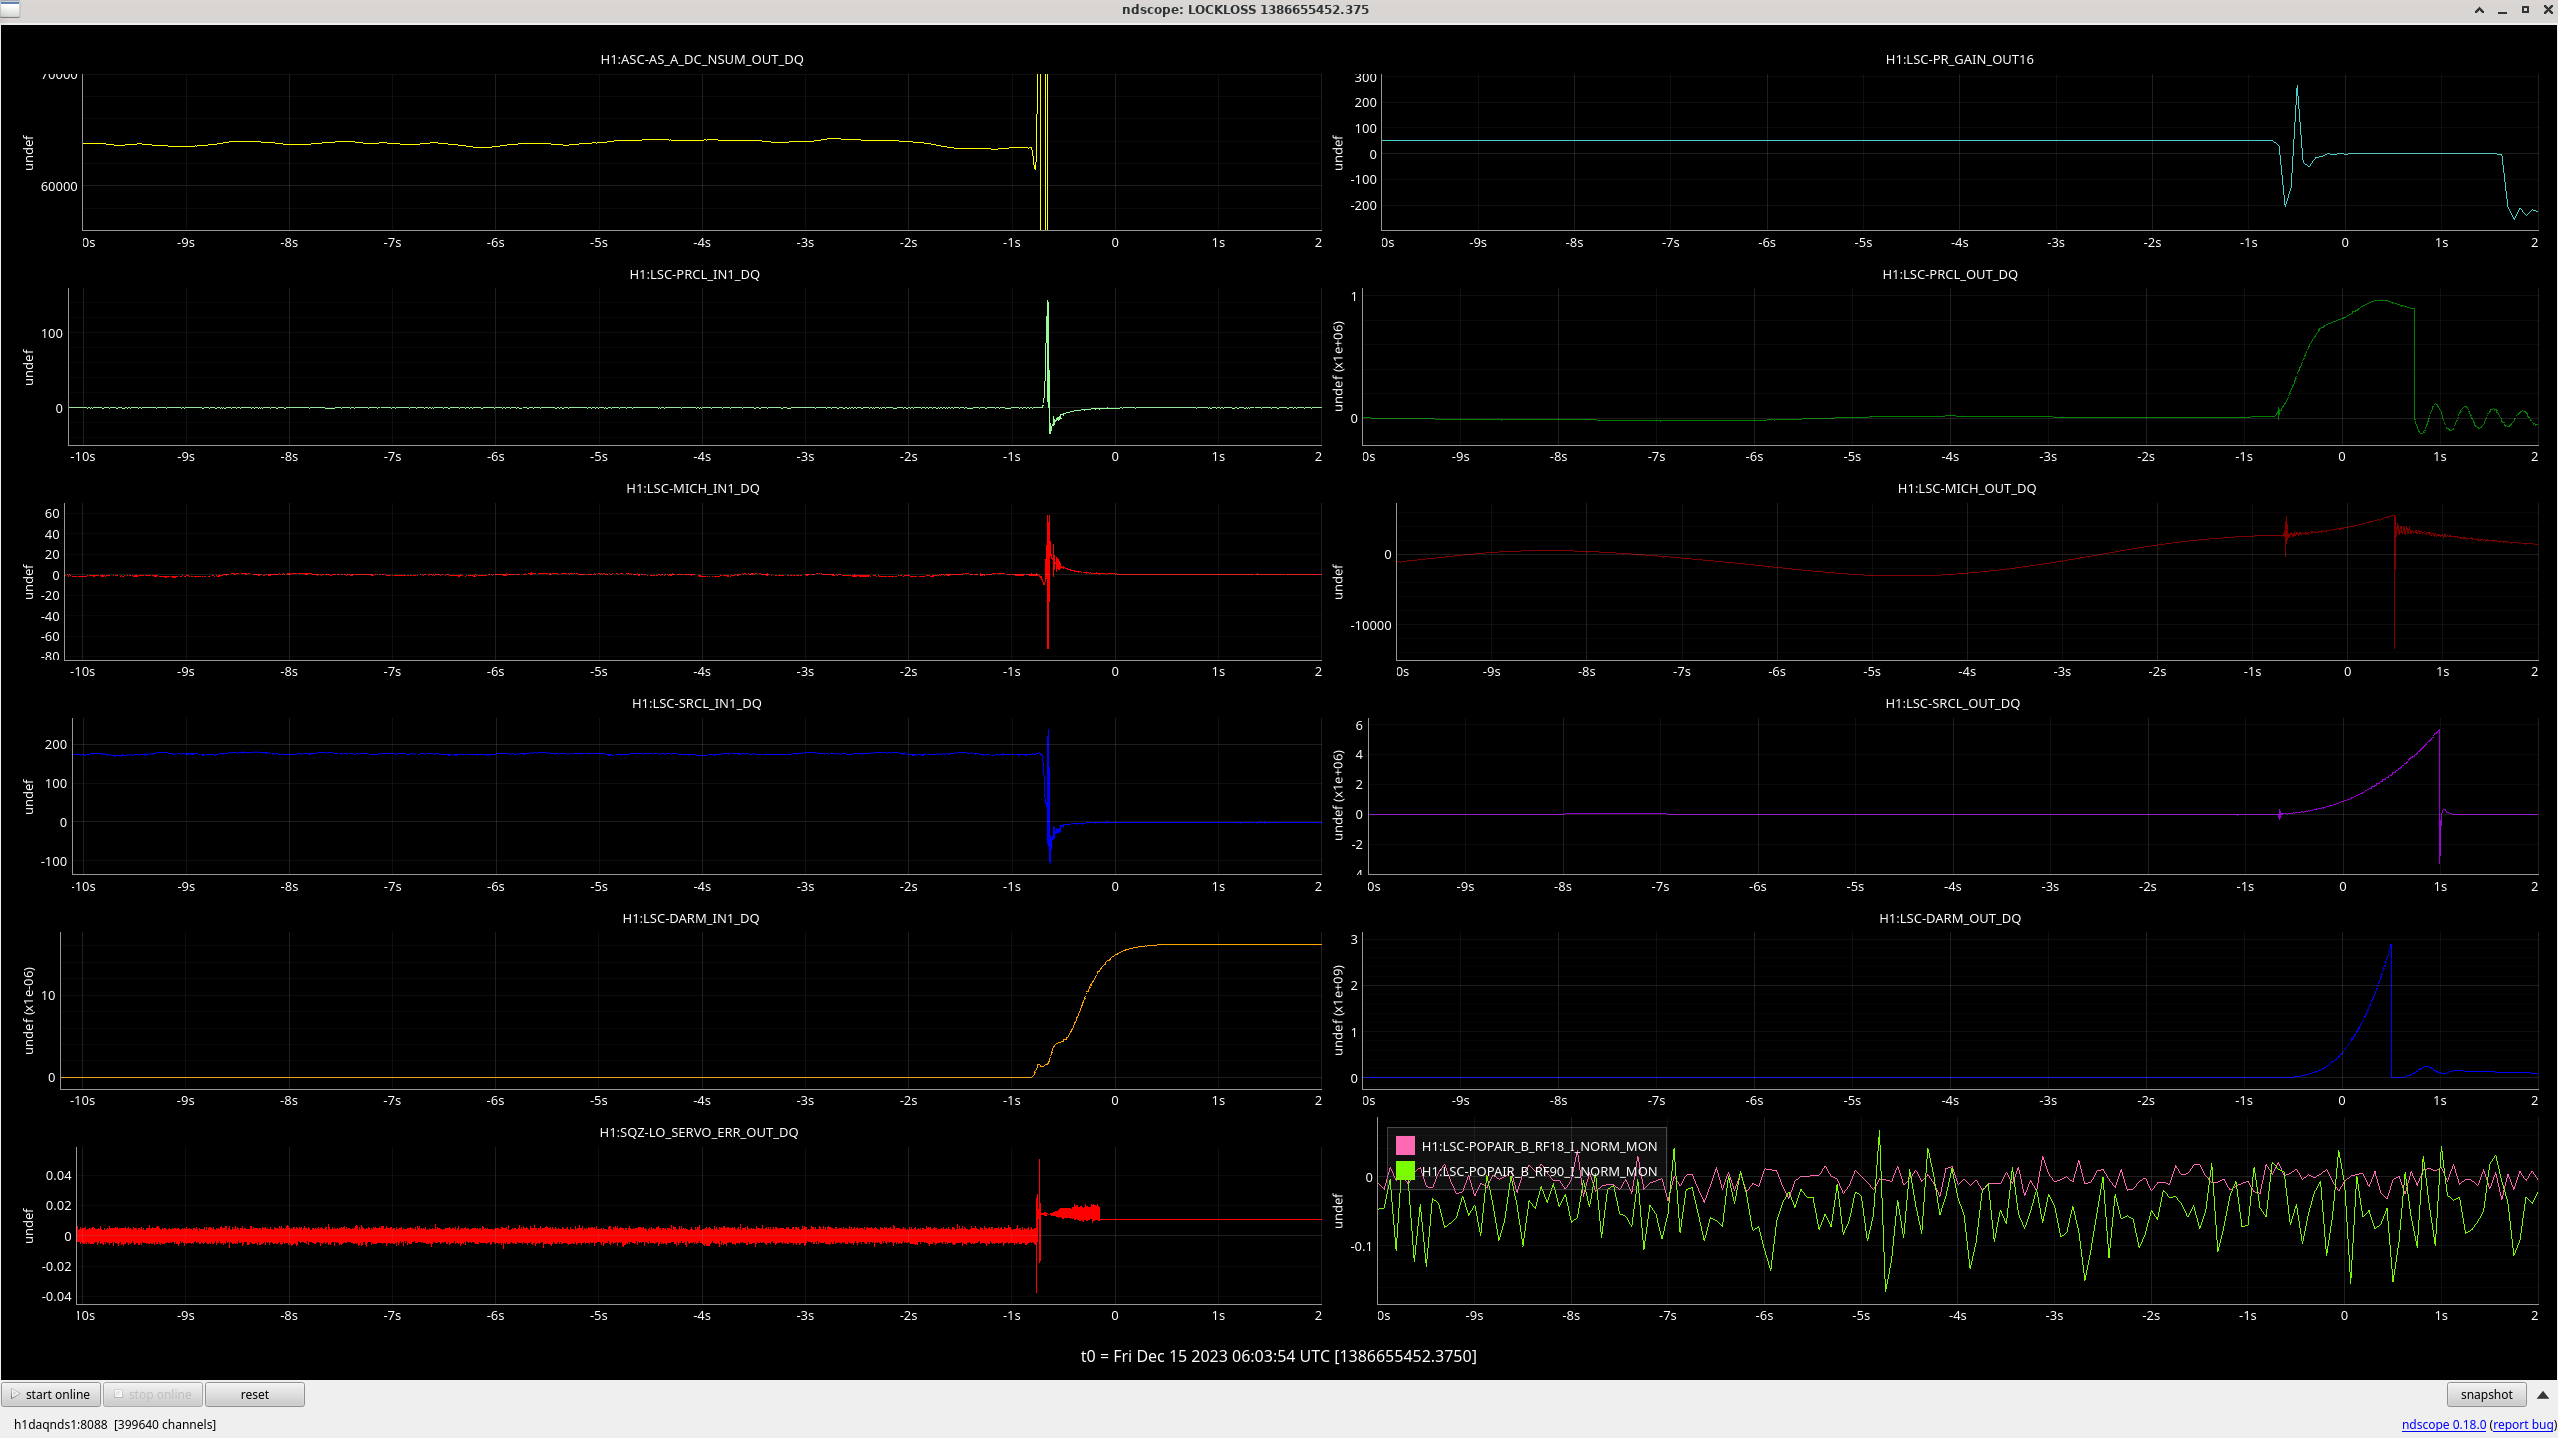Close the ndscope window
The height and width of the screenshot is (1438, 2558).
pos(2547,10)
